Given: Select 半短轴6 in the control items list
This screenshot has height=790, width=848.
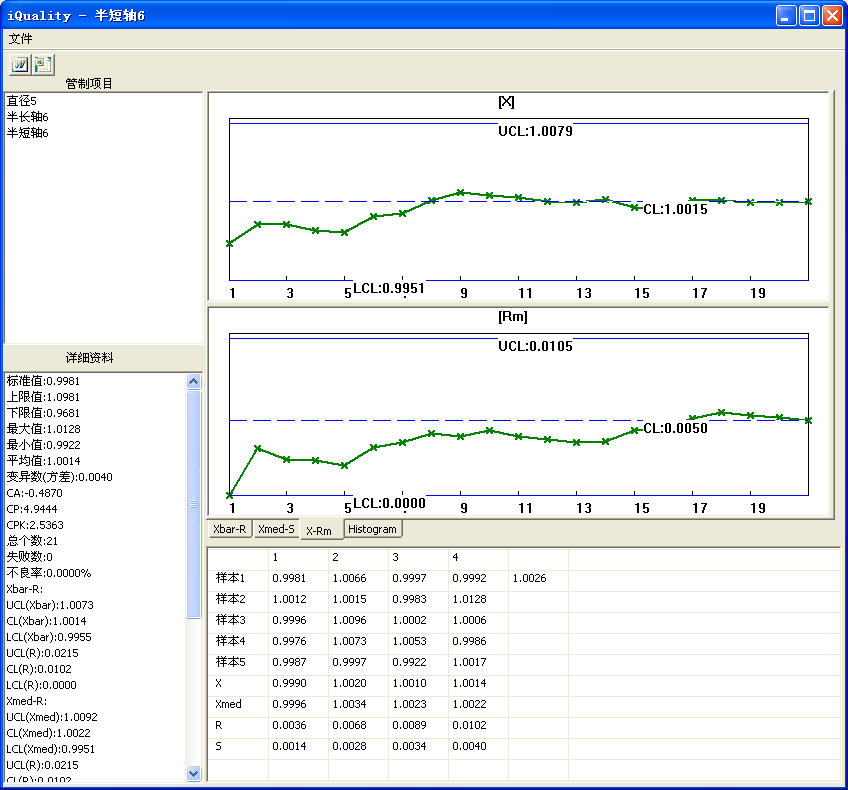Looking at the screenshot, I should [27, 133].
